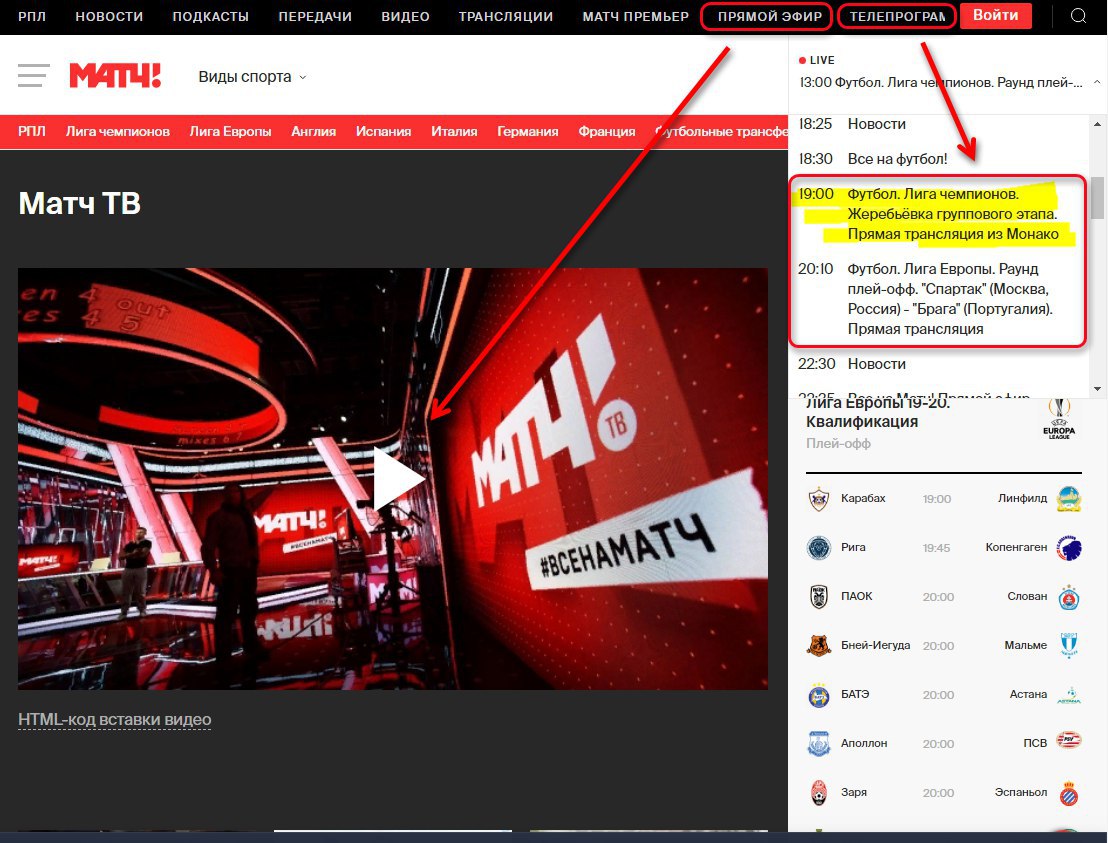The image size is (1108, 843).
Task: Click the Эспаньол team crest
Action: coord(1069,793)
